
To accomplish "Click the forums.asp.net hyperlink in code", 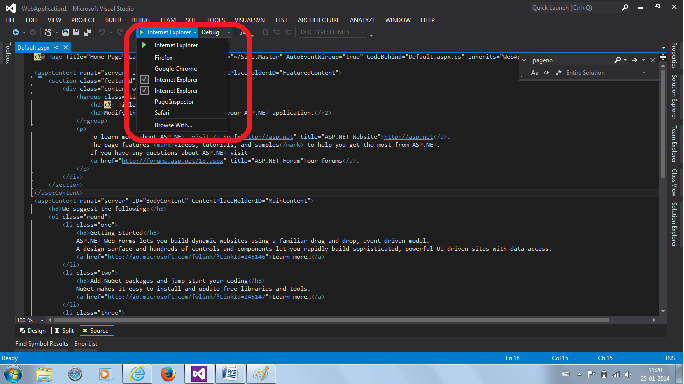I will 172,161.
